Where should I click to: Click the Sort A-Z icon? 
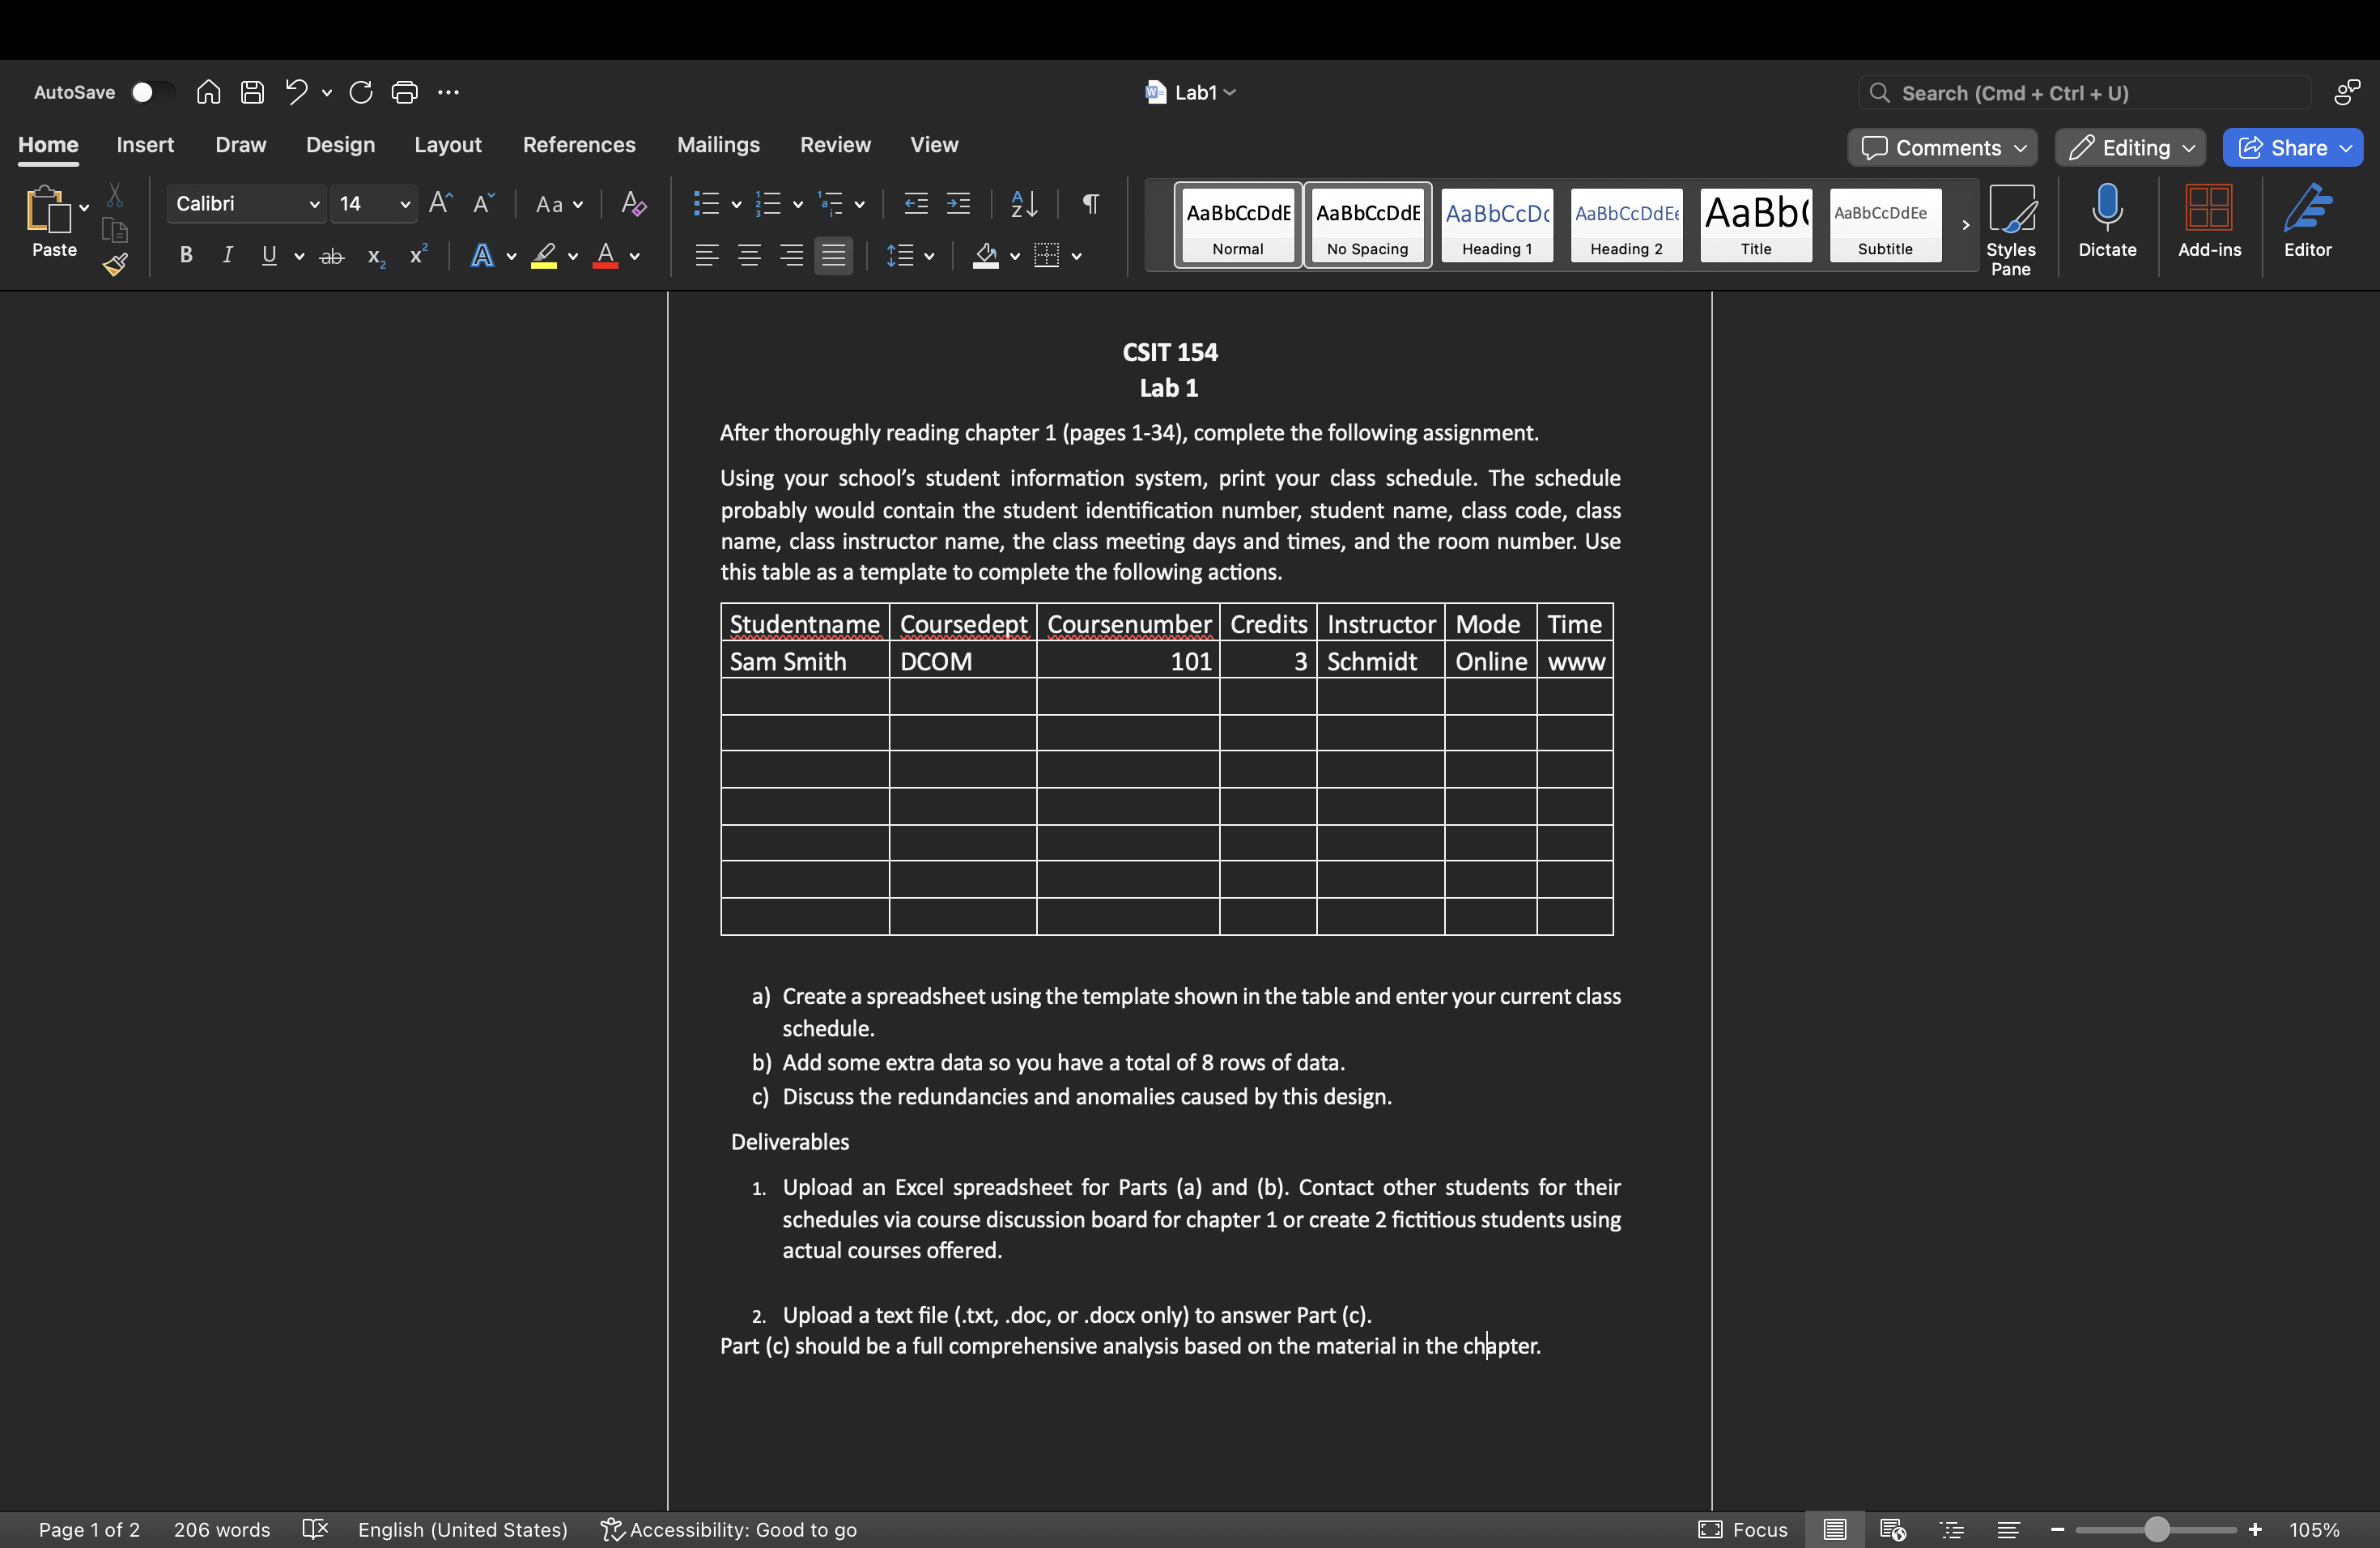(x=1023, y=204)
